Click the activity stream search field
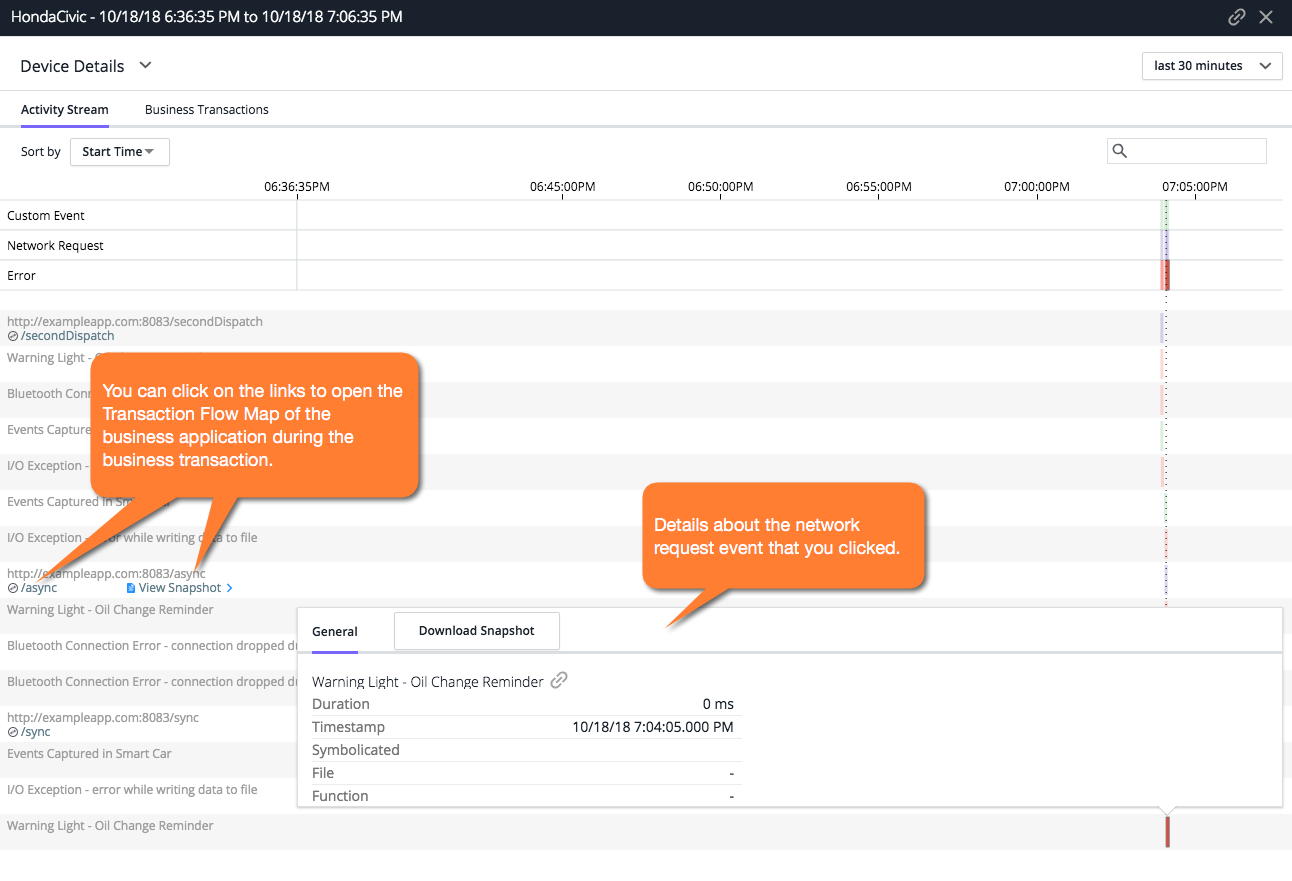 point(1187,151)
